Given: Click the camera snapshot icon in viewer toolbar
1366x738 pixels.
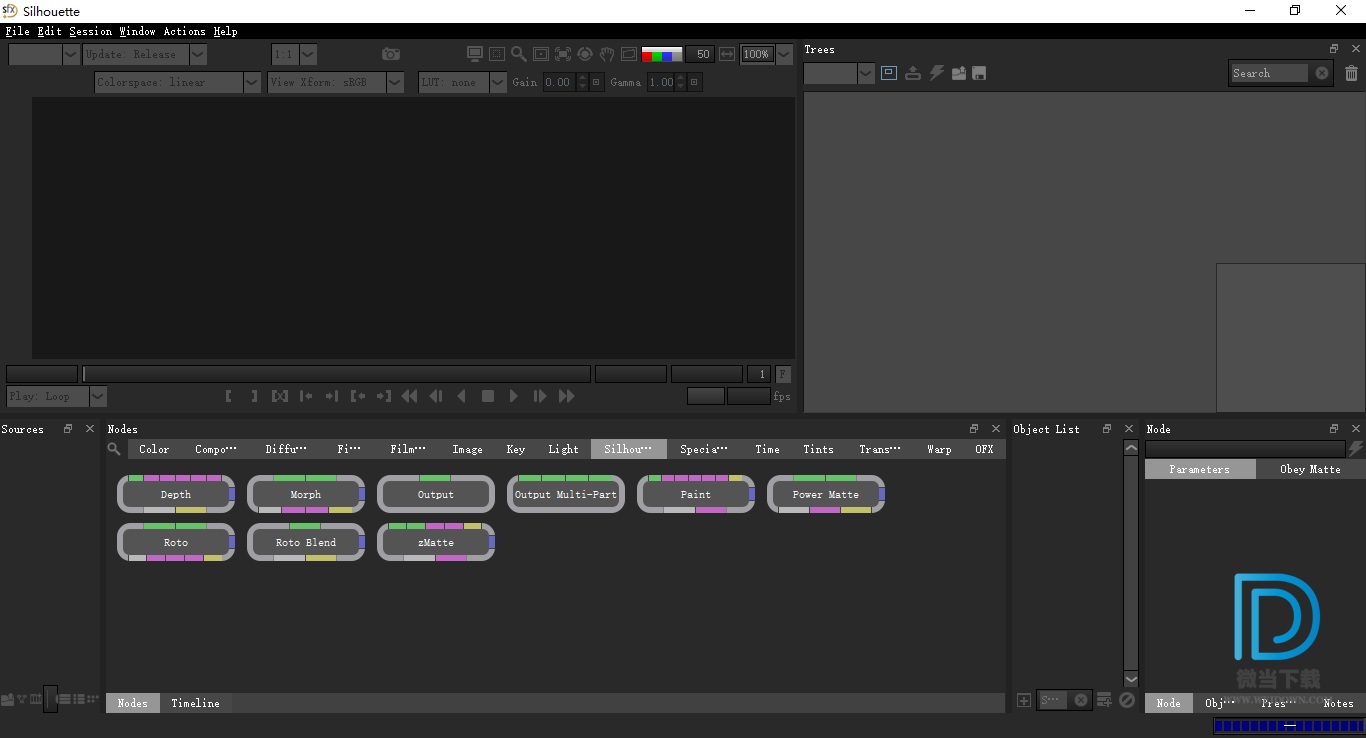Looking at the screenshot, I should click(x=391, y=54).
